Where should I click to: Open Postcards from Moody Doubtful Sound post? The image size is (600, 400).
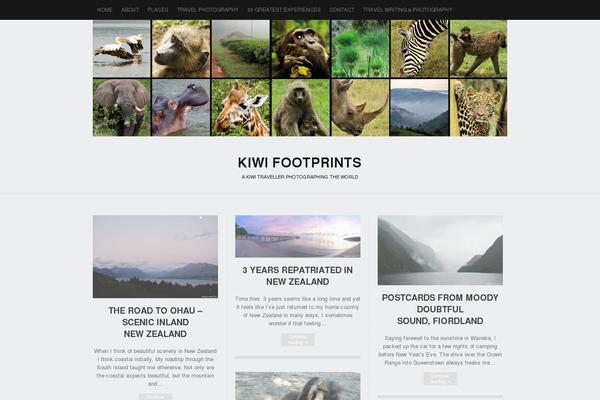coord(440,309)
